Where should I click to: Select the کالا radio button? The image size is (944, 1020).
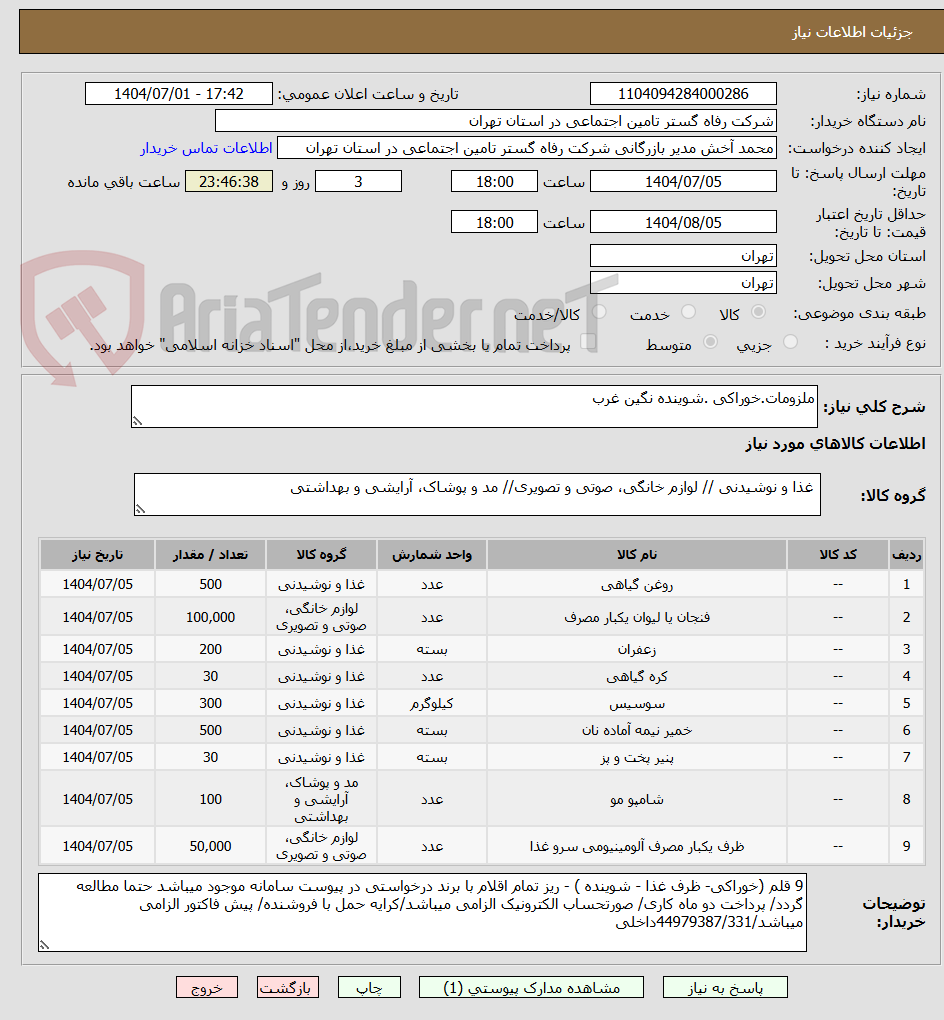(x=758, y=312)
